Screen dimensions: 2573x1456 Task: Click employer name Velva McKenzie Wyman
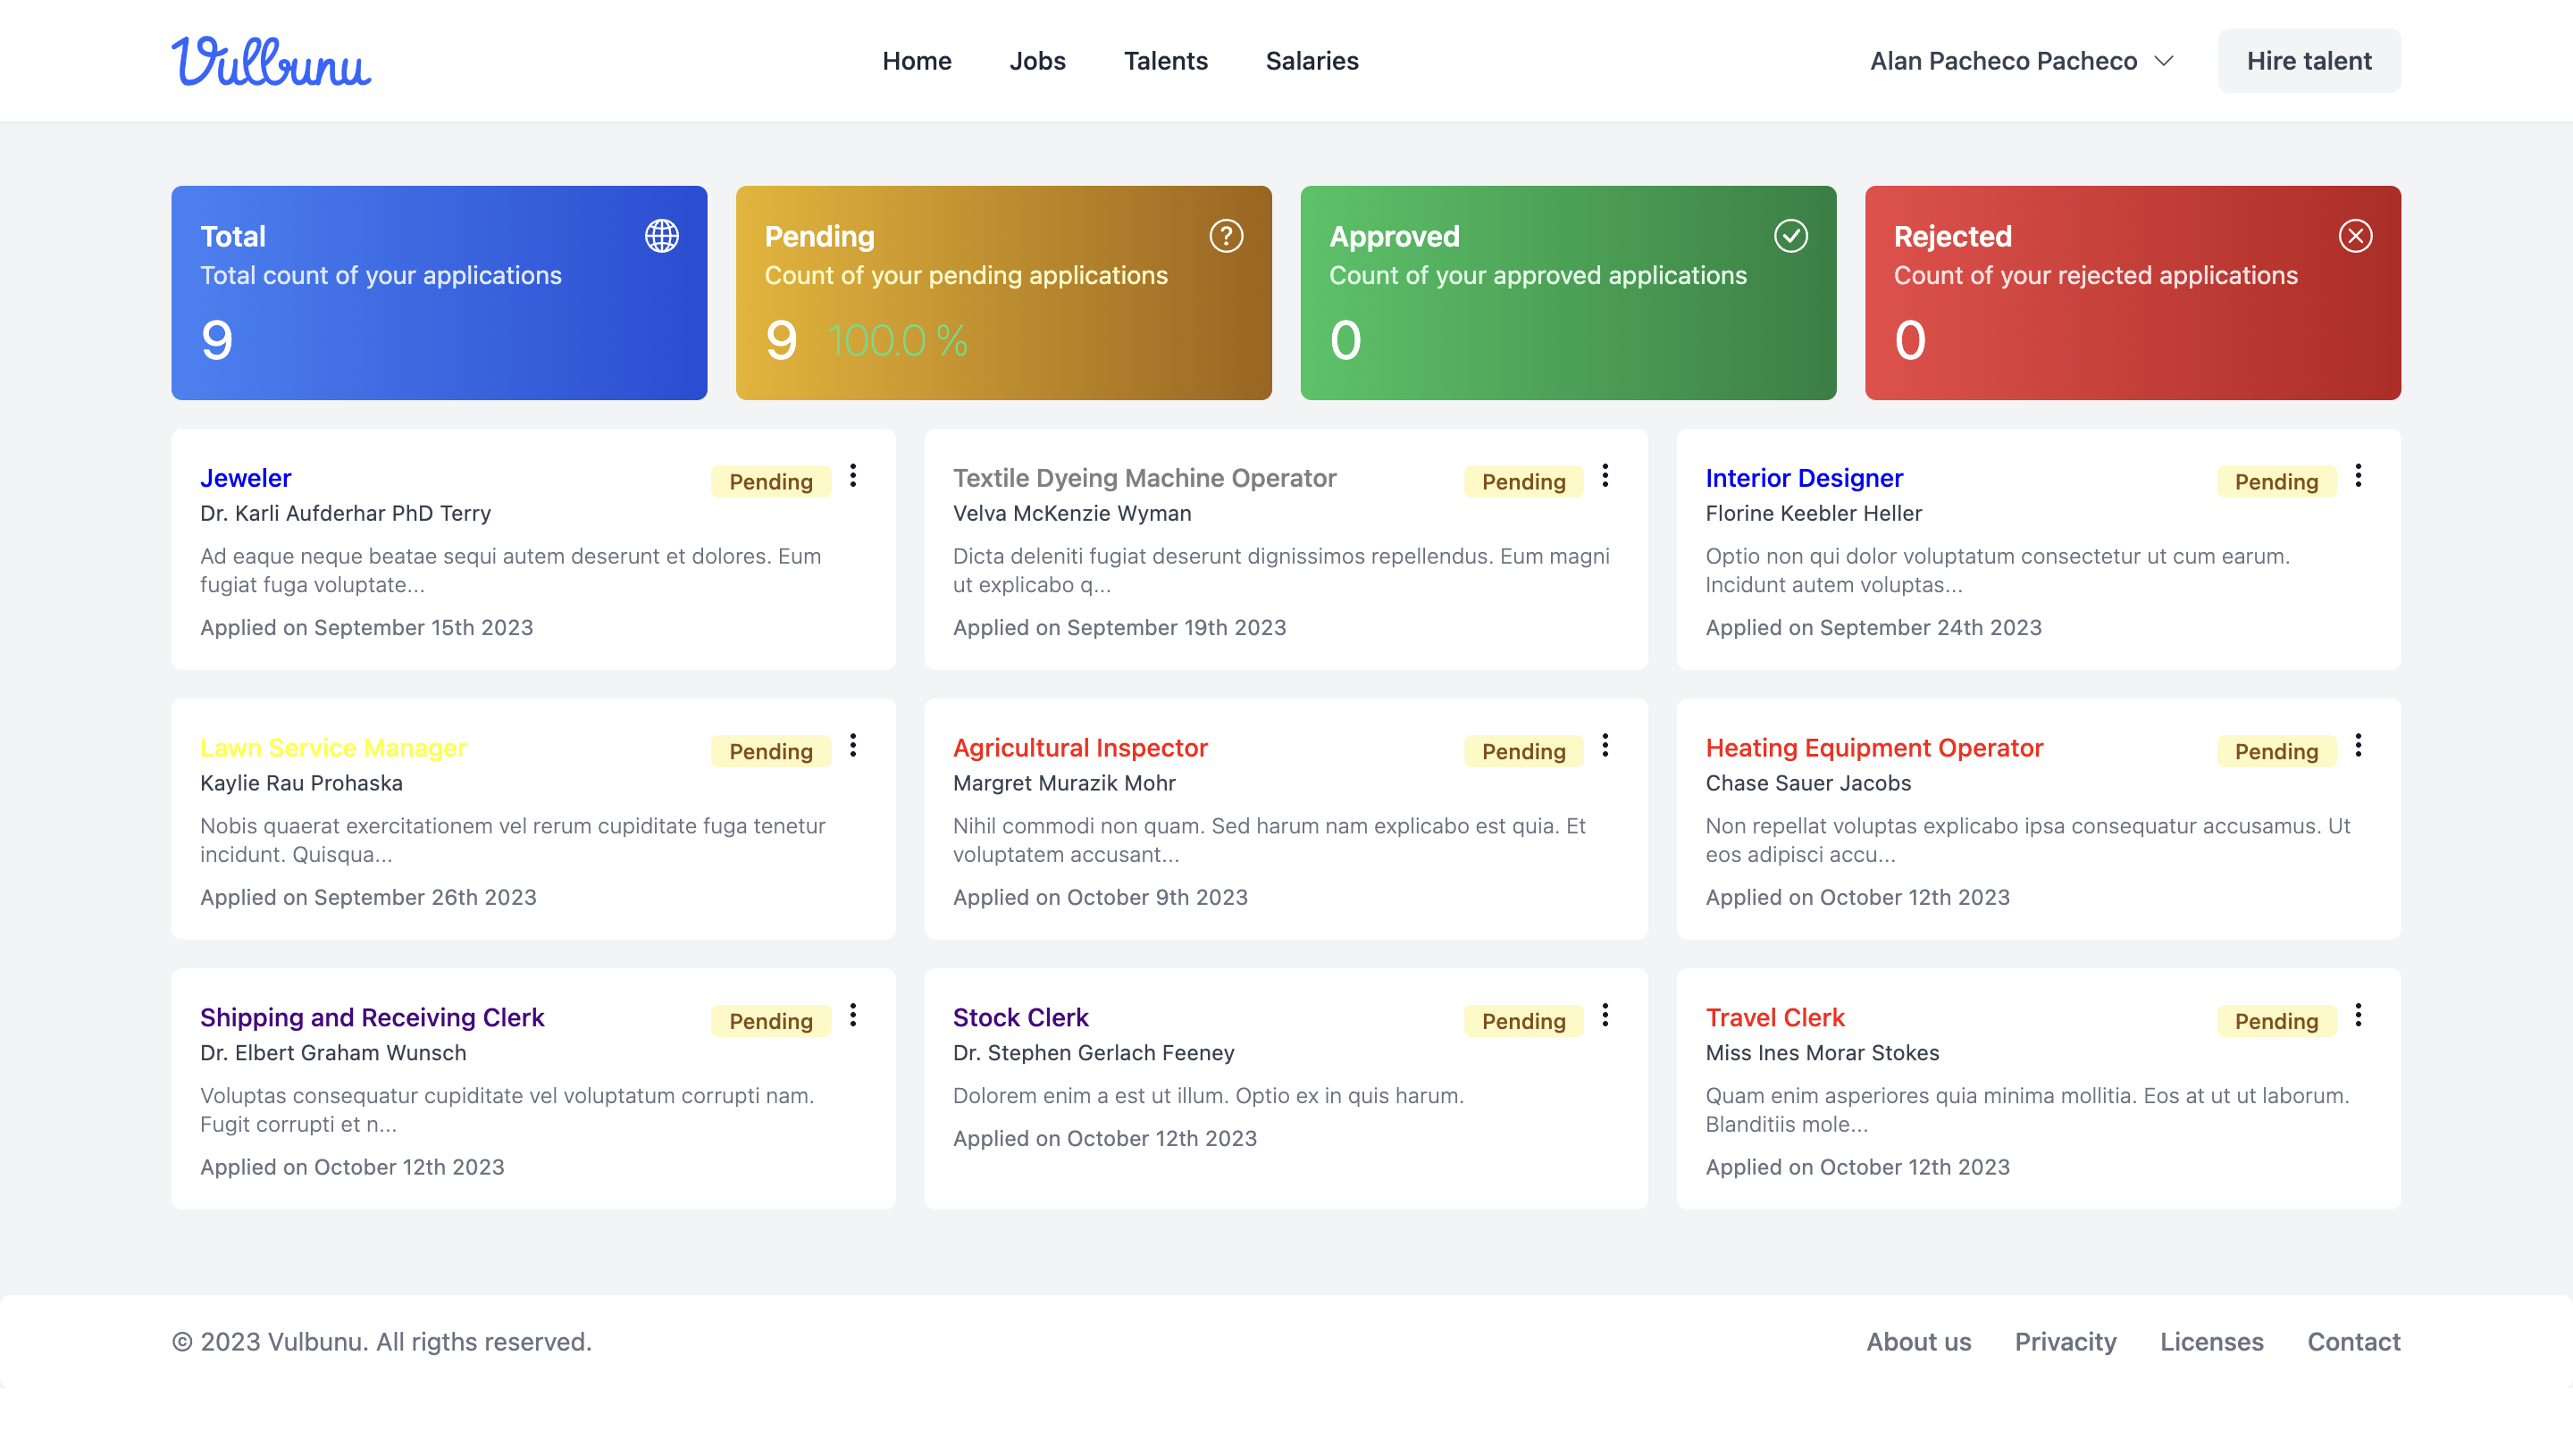click(1072, 513)
